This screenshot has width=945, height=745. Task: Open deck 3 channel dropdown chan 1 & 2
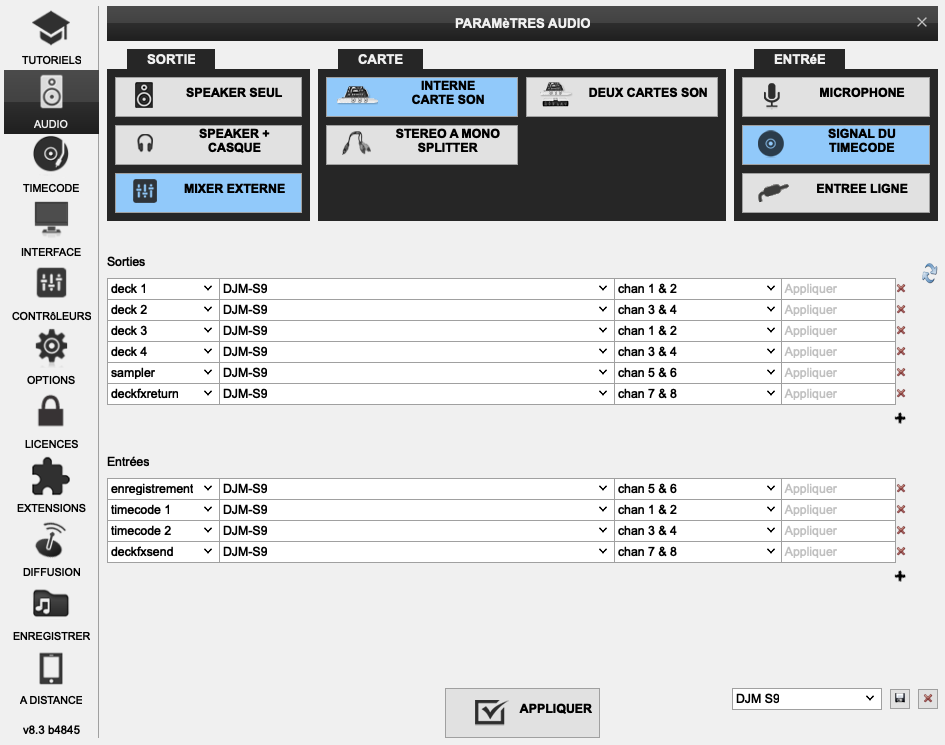(x=697, y=331)
